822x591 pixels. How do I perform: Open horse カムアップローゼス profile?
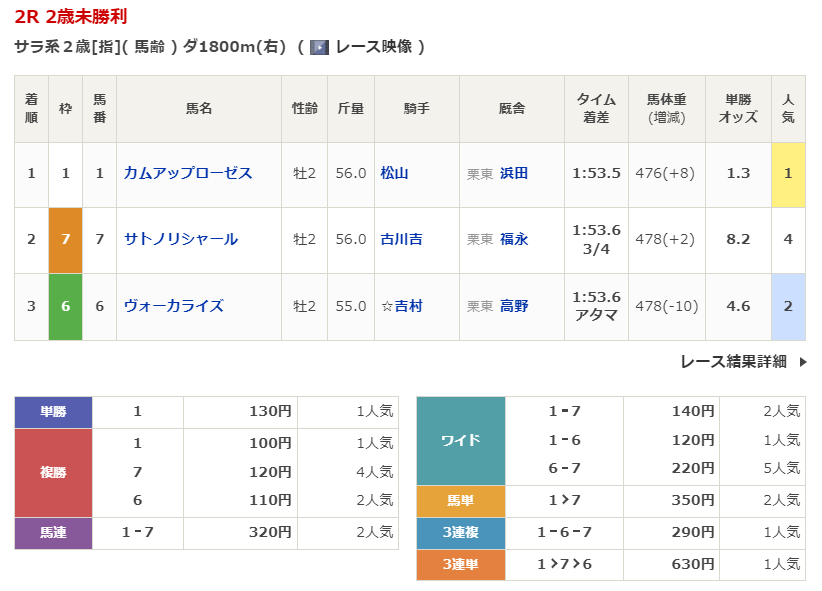pos(187,173)
